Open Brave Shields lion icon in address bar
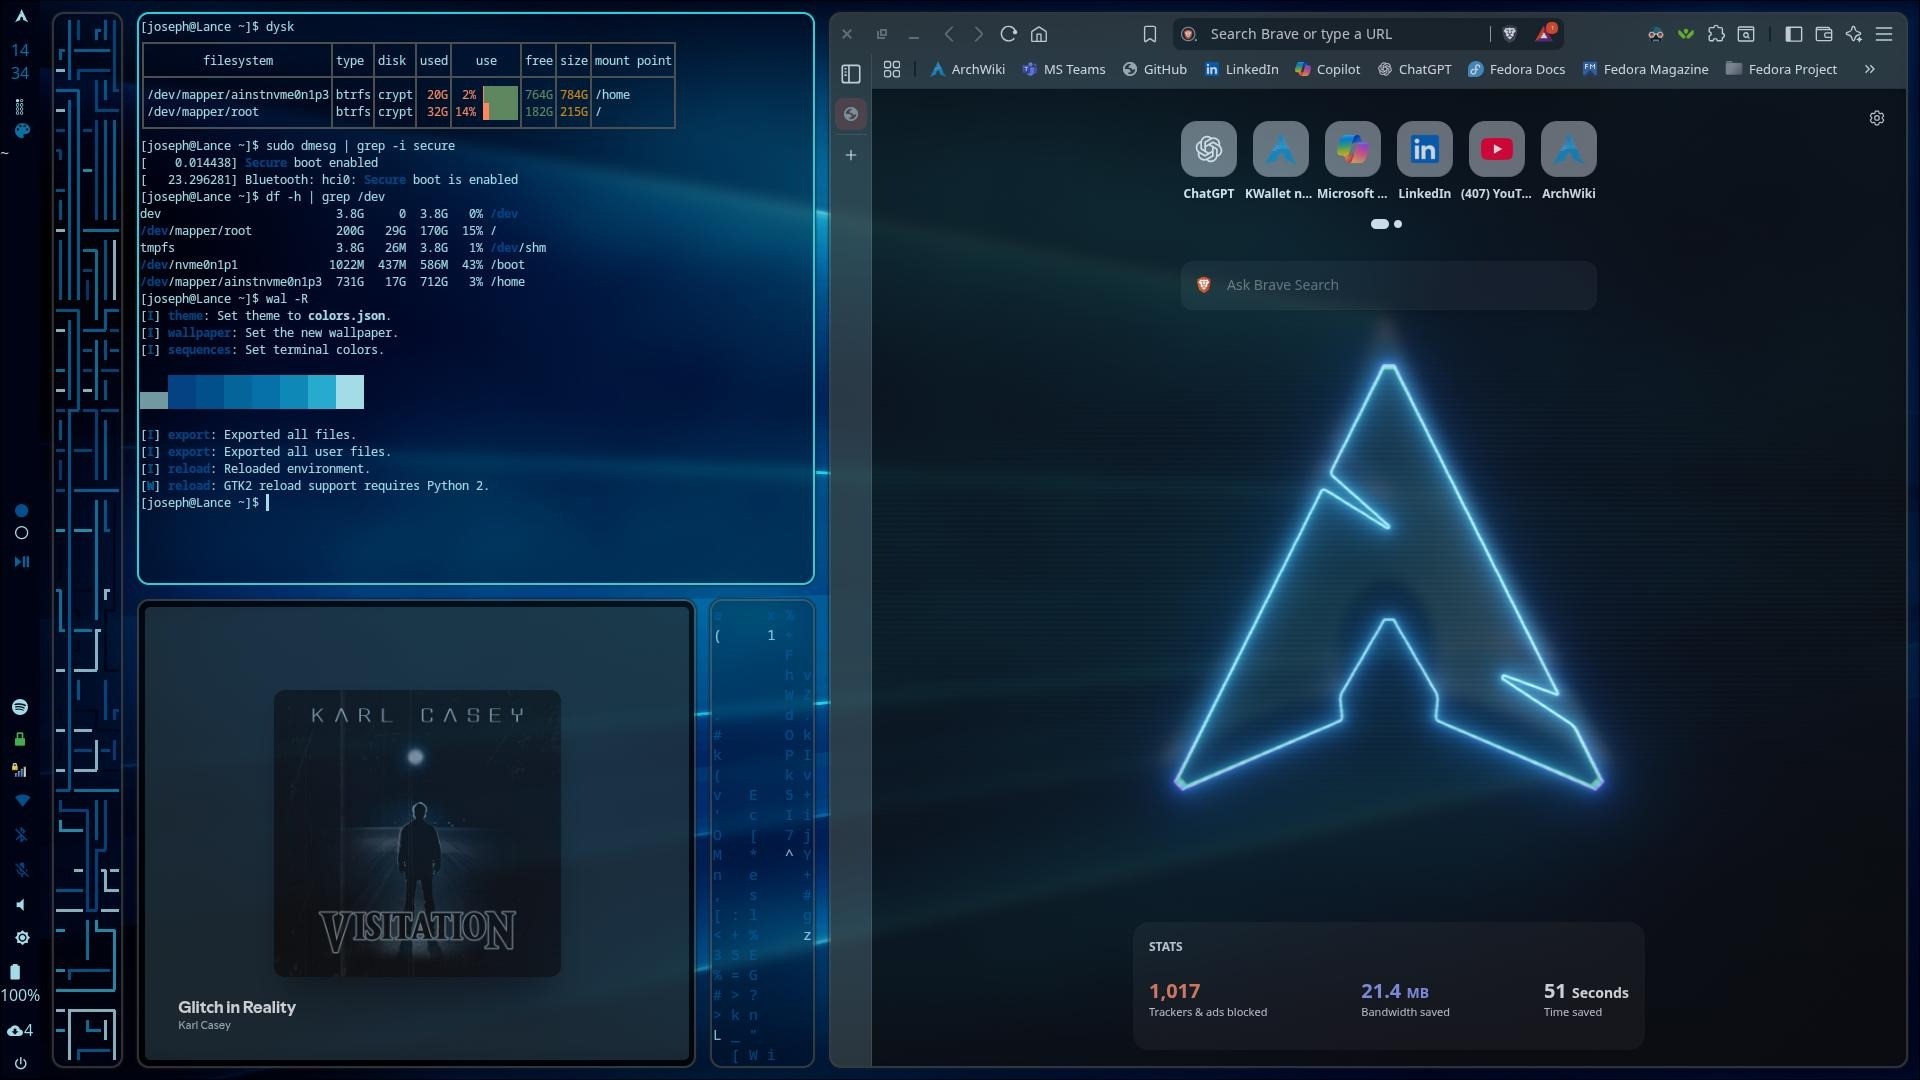This screenshot has width=1920, height=1080. [x=1510, y=34]
